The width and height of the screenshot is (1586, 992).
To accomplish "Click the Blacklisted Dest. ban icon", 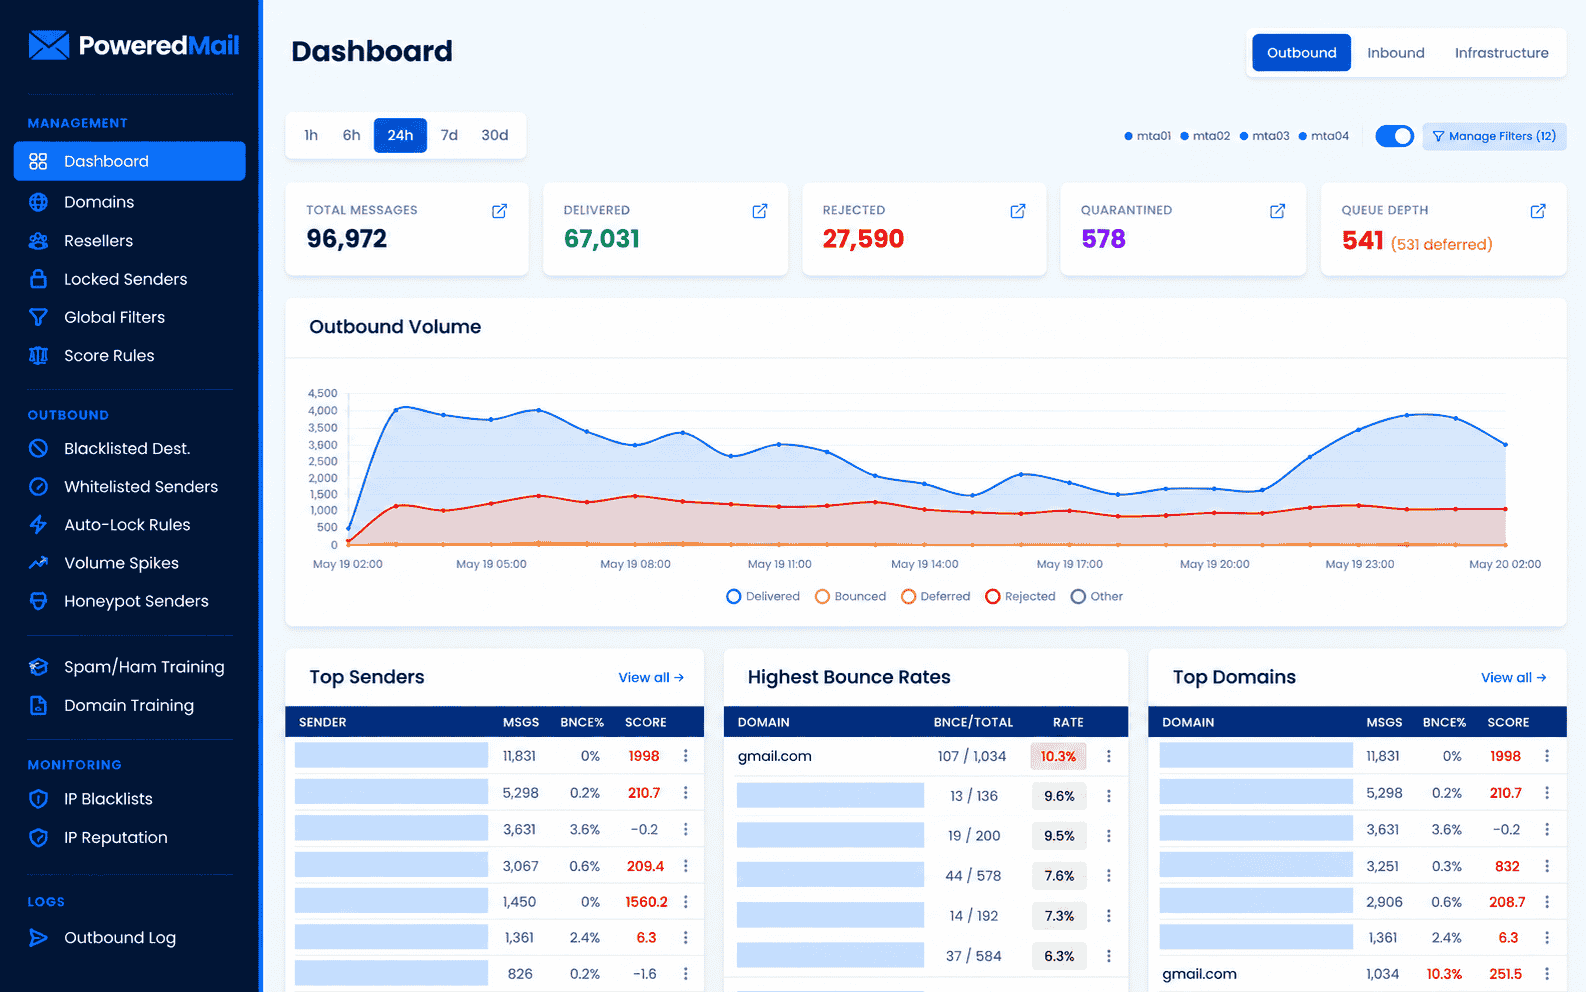I will click(38, 448).
